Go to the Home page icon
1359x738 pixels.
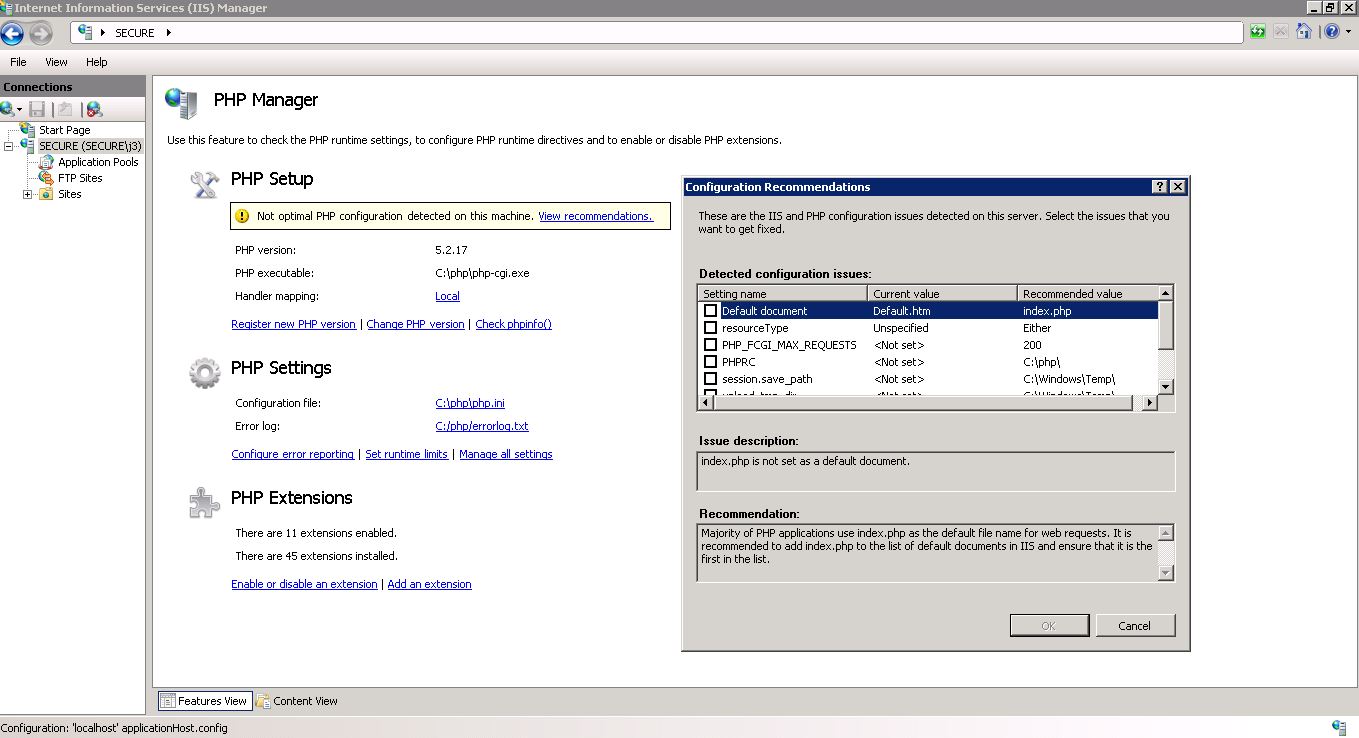pos(1303,32)
